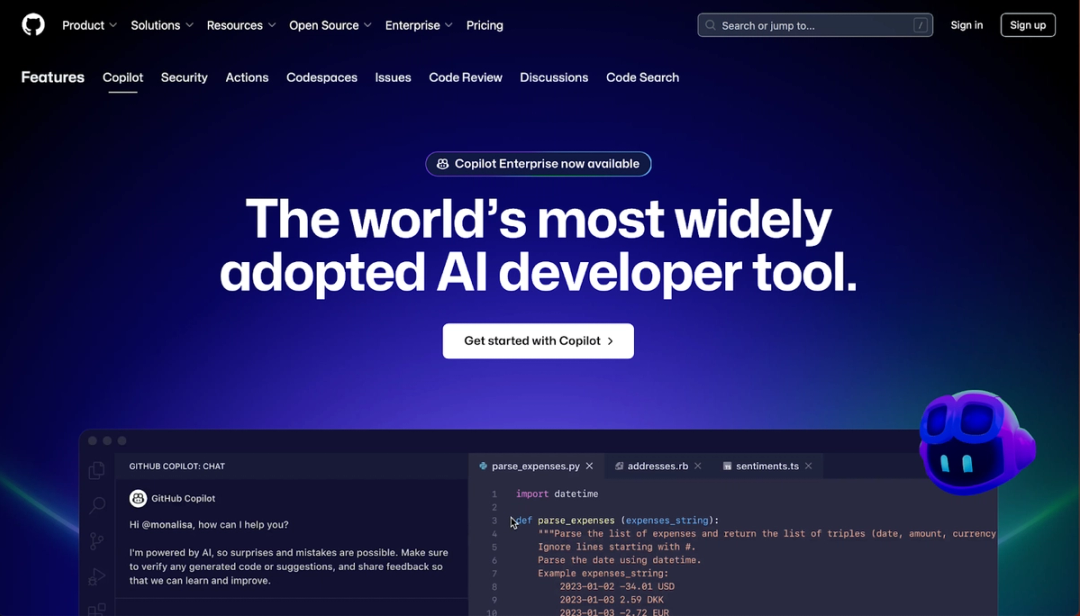The height and width of the screenshot is (616, 1080).
Task: Click the 'Parse the date using datetime.' line
Action: [619, 560]
